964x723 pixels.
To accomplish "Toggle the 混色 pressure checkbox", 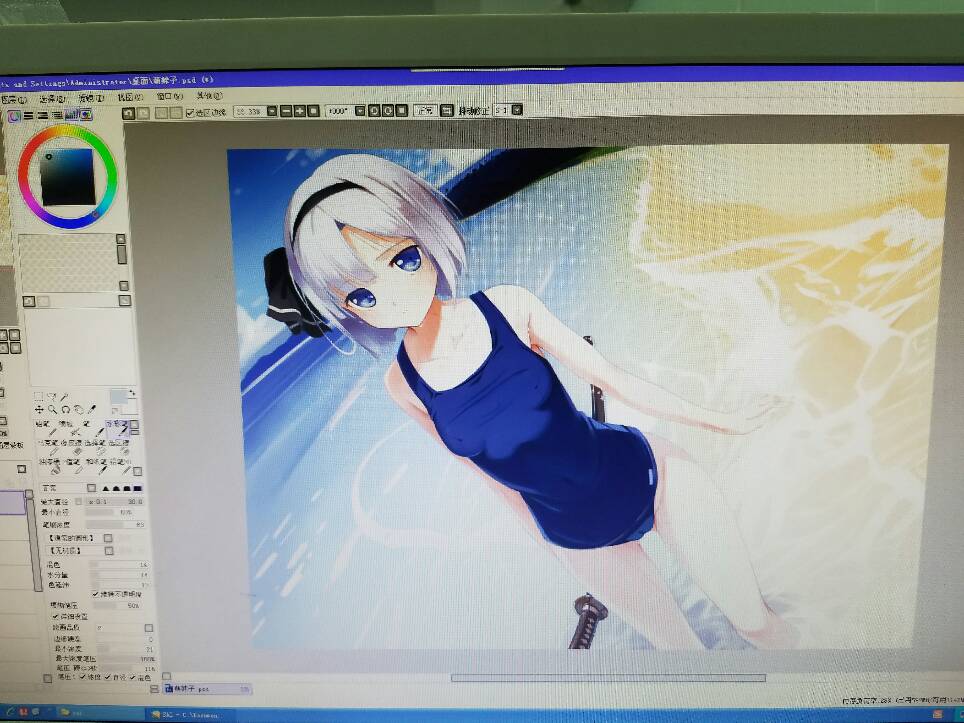I will 133,677.
